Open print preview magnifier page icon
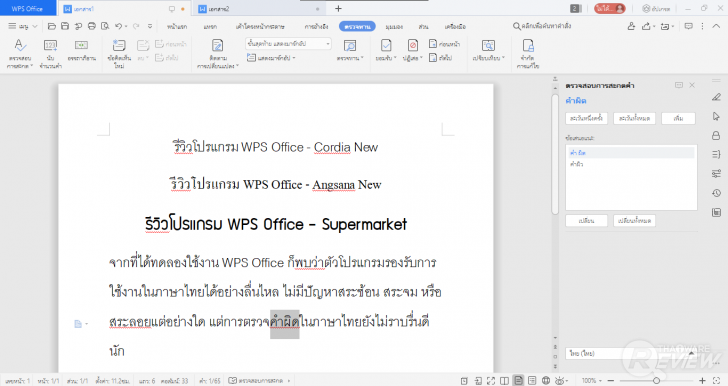This screenshot has width=728, height=386. (105, 26)
